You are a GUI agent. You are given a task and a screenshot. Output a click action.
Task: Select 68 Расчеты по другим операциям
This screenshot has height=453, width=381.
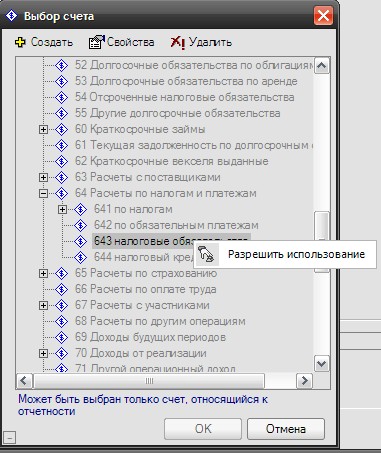click(160, 321)
